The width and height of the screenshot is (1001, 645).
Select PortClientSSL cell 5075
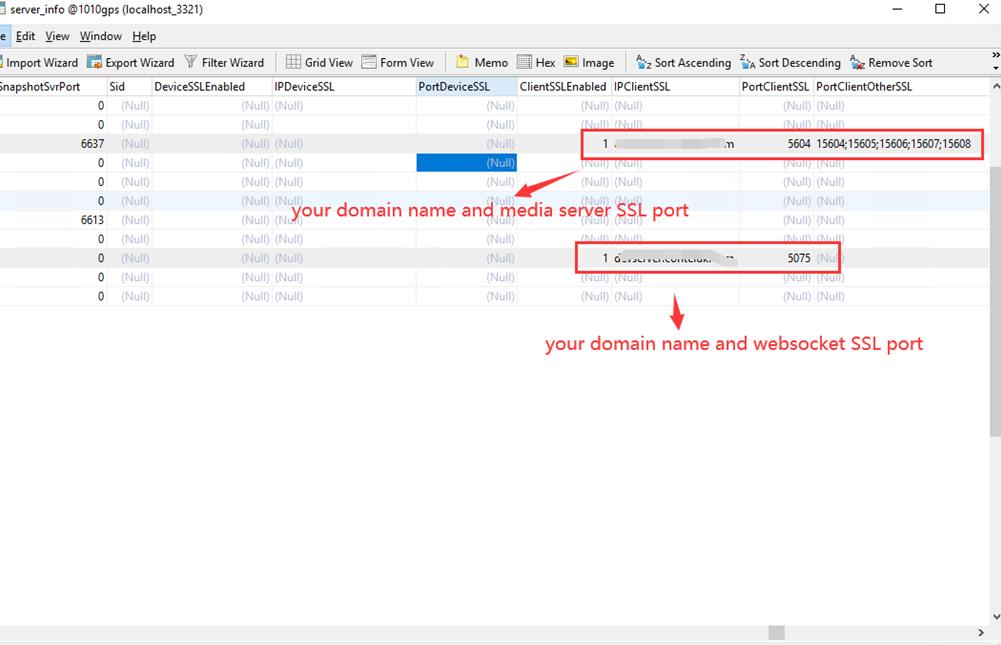(776, 258)
